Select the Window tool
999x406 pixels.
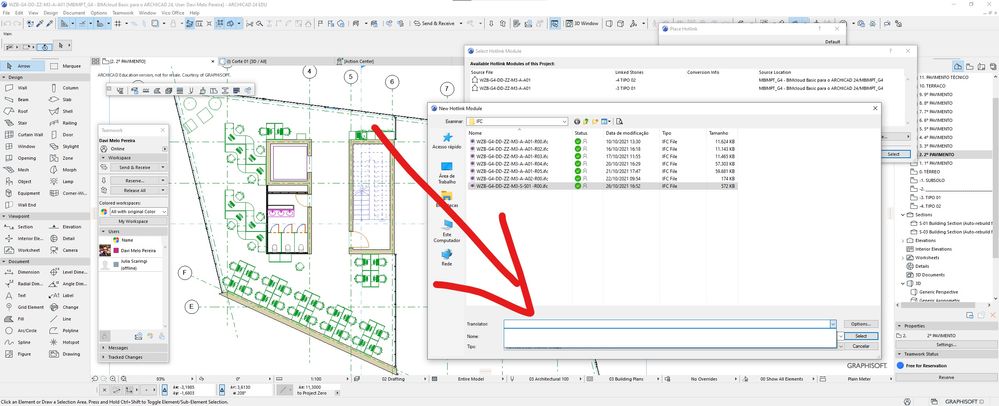click(x=22, y=146)
